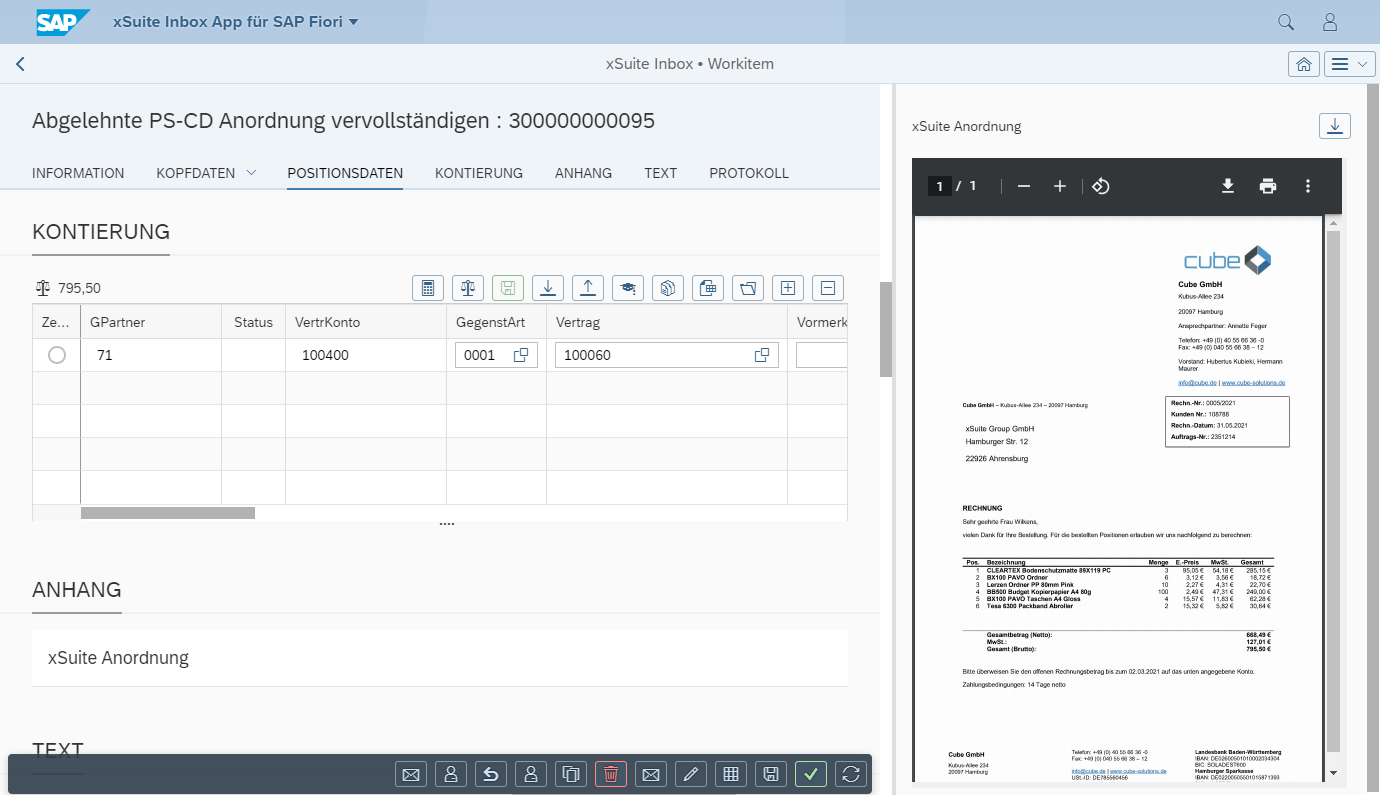Add a row with the plus icon
1380x795 pixels.
click(x=788, y=288)
